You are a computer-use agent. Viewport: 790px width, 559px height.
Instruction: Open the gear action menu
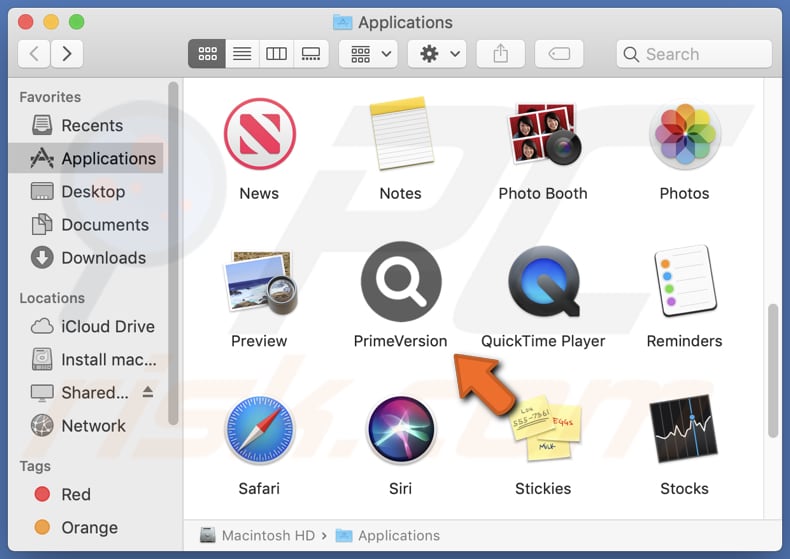point(437,53)
